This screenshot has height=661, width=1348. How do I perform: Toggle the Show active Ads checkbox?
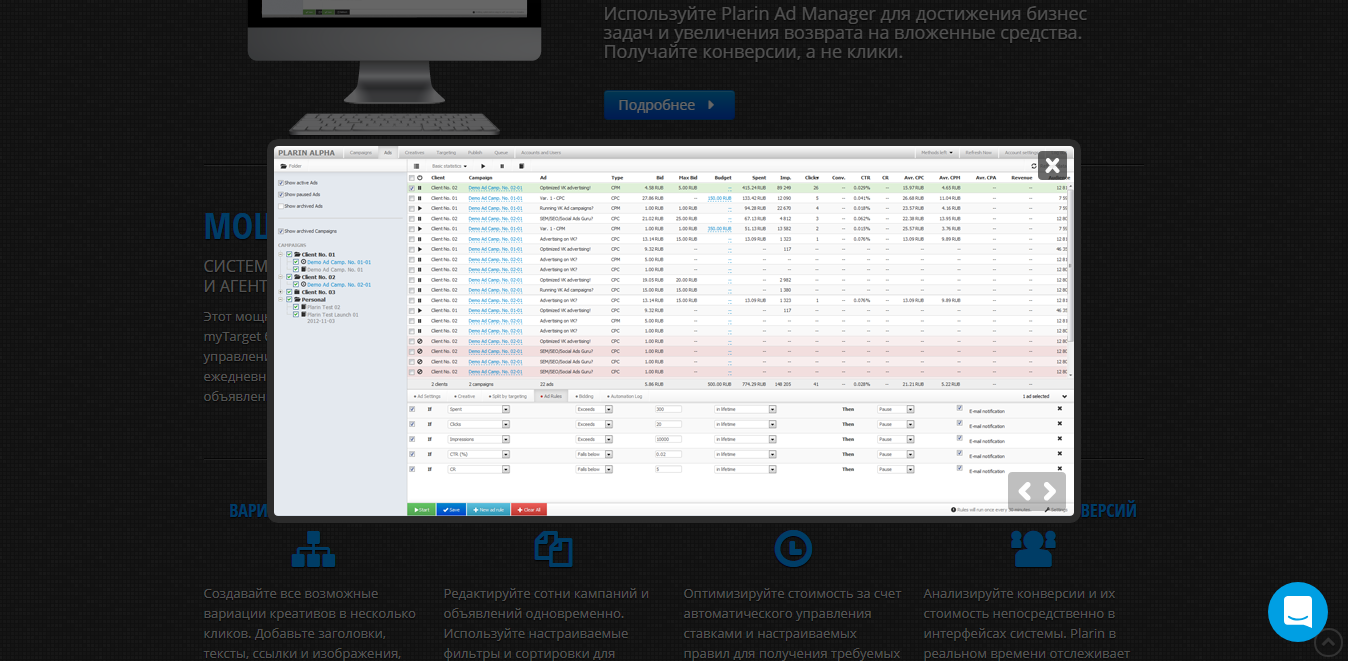pos(280,183)
